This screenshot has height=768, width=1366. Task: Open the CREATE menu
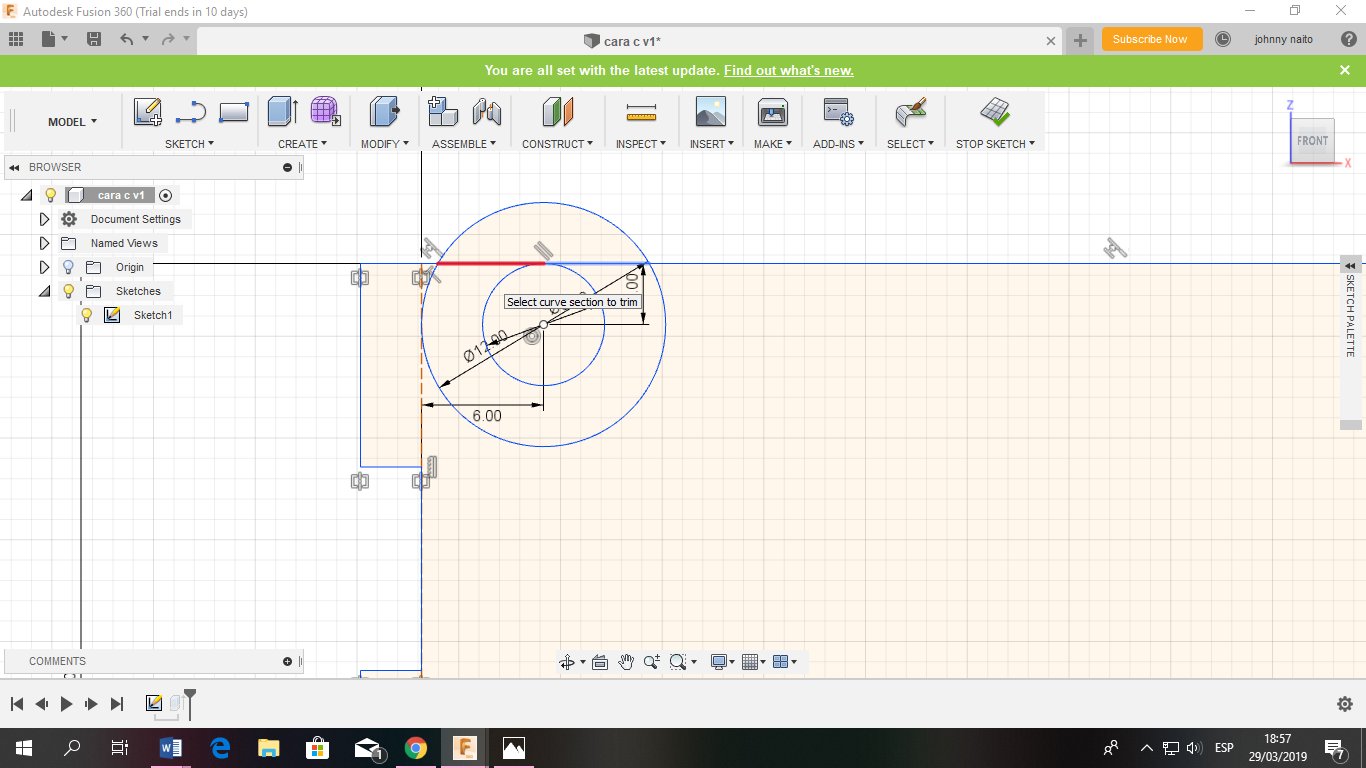[x=302, y=144]
